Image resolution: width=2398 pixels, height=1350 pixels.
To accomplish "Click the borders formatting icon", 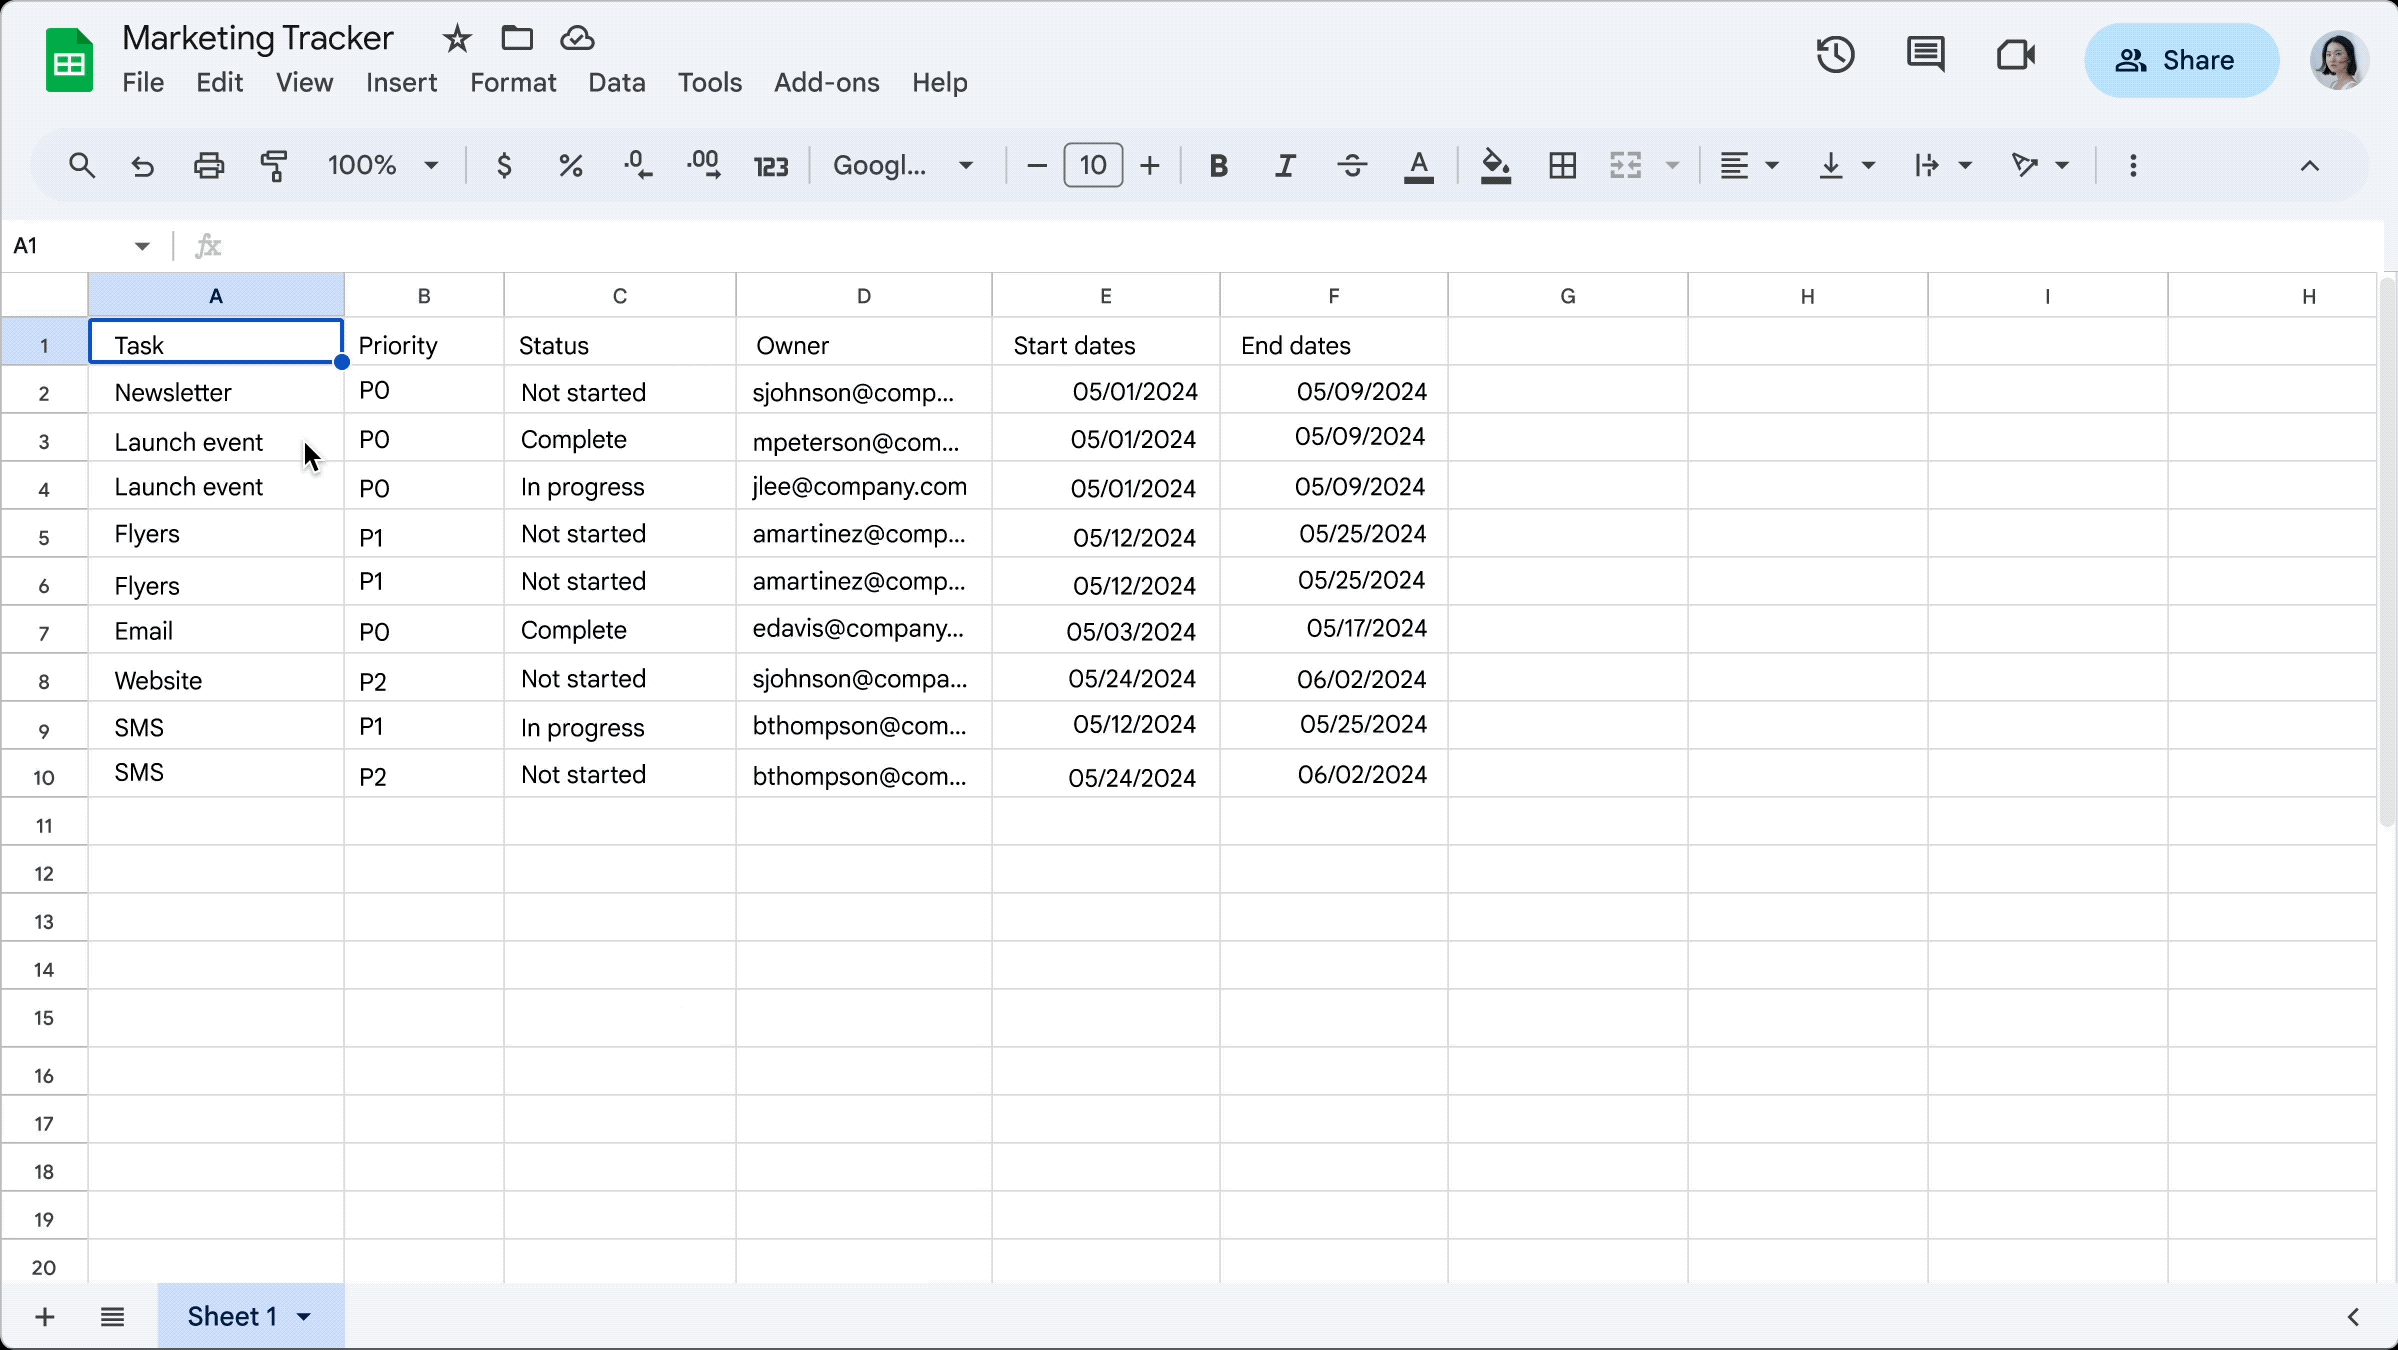I will tap(1561, 165).
